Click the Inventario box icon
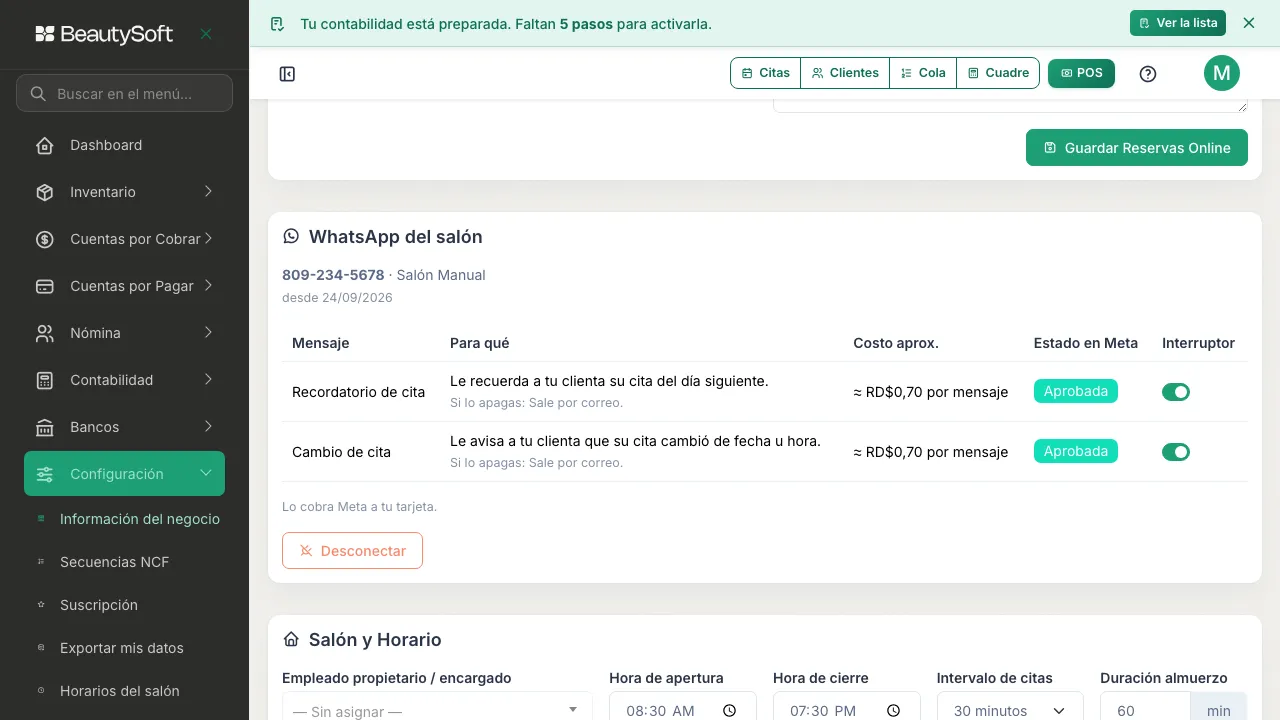 (x=45, y=192)
